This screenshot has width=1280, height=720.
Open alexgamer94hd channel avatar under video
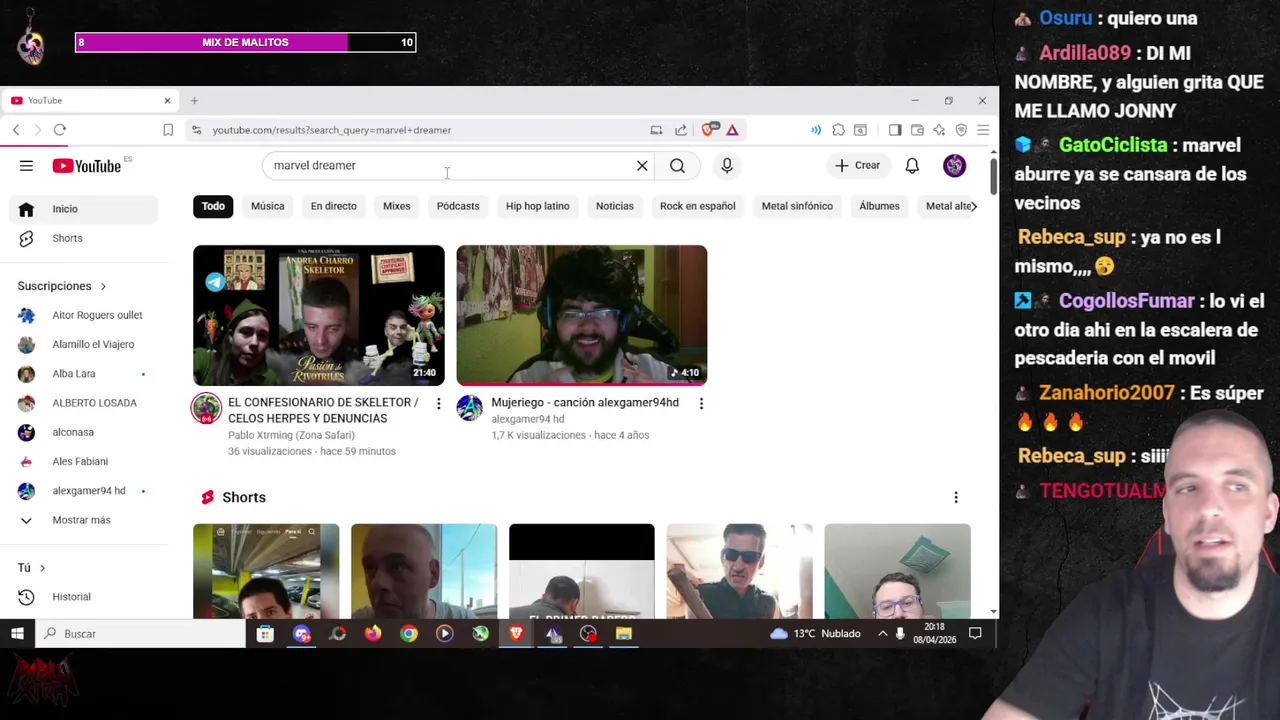(x=469, y=408)
